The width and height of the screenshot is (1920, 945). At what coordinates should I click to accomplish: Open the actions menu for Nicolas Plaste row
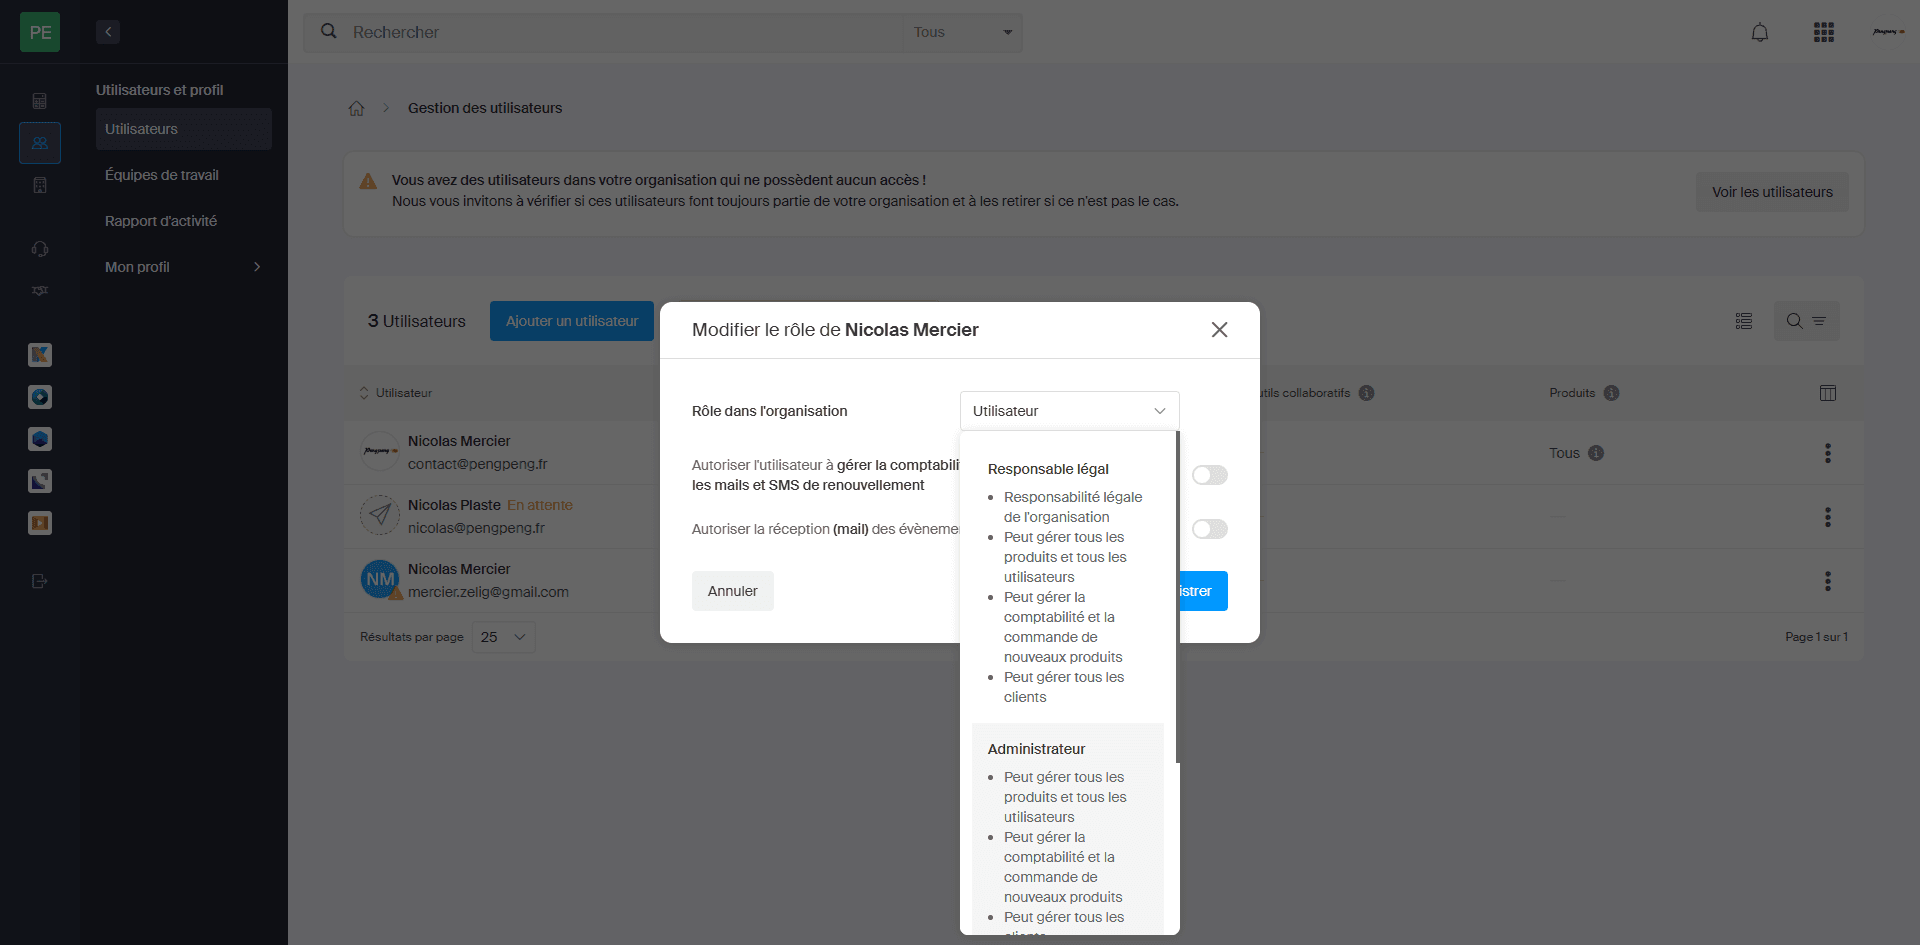click(x=1828, y=517)
